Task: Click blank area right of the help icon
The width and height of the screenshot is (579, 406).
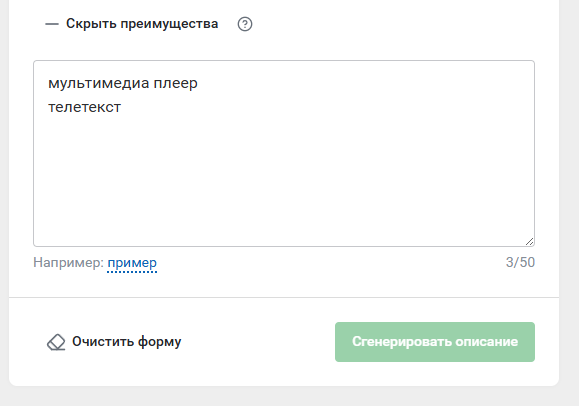Action: pos(388,24)
